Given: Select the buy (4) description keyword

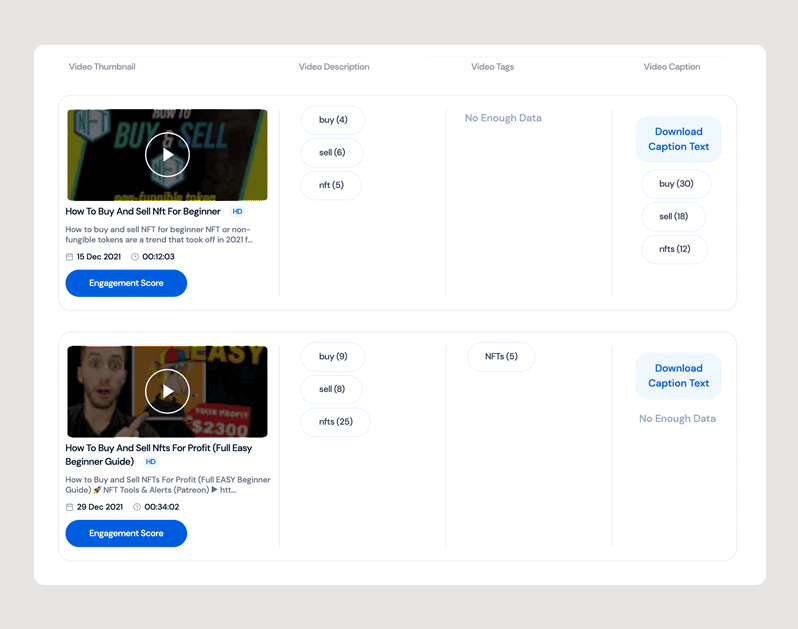Looking at the screenshot, I should (x=333, y=120).
